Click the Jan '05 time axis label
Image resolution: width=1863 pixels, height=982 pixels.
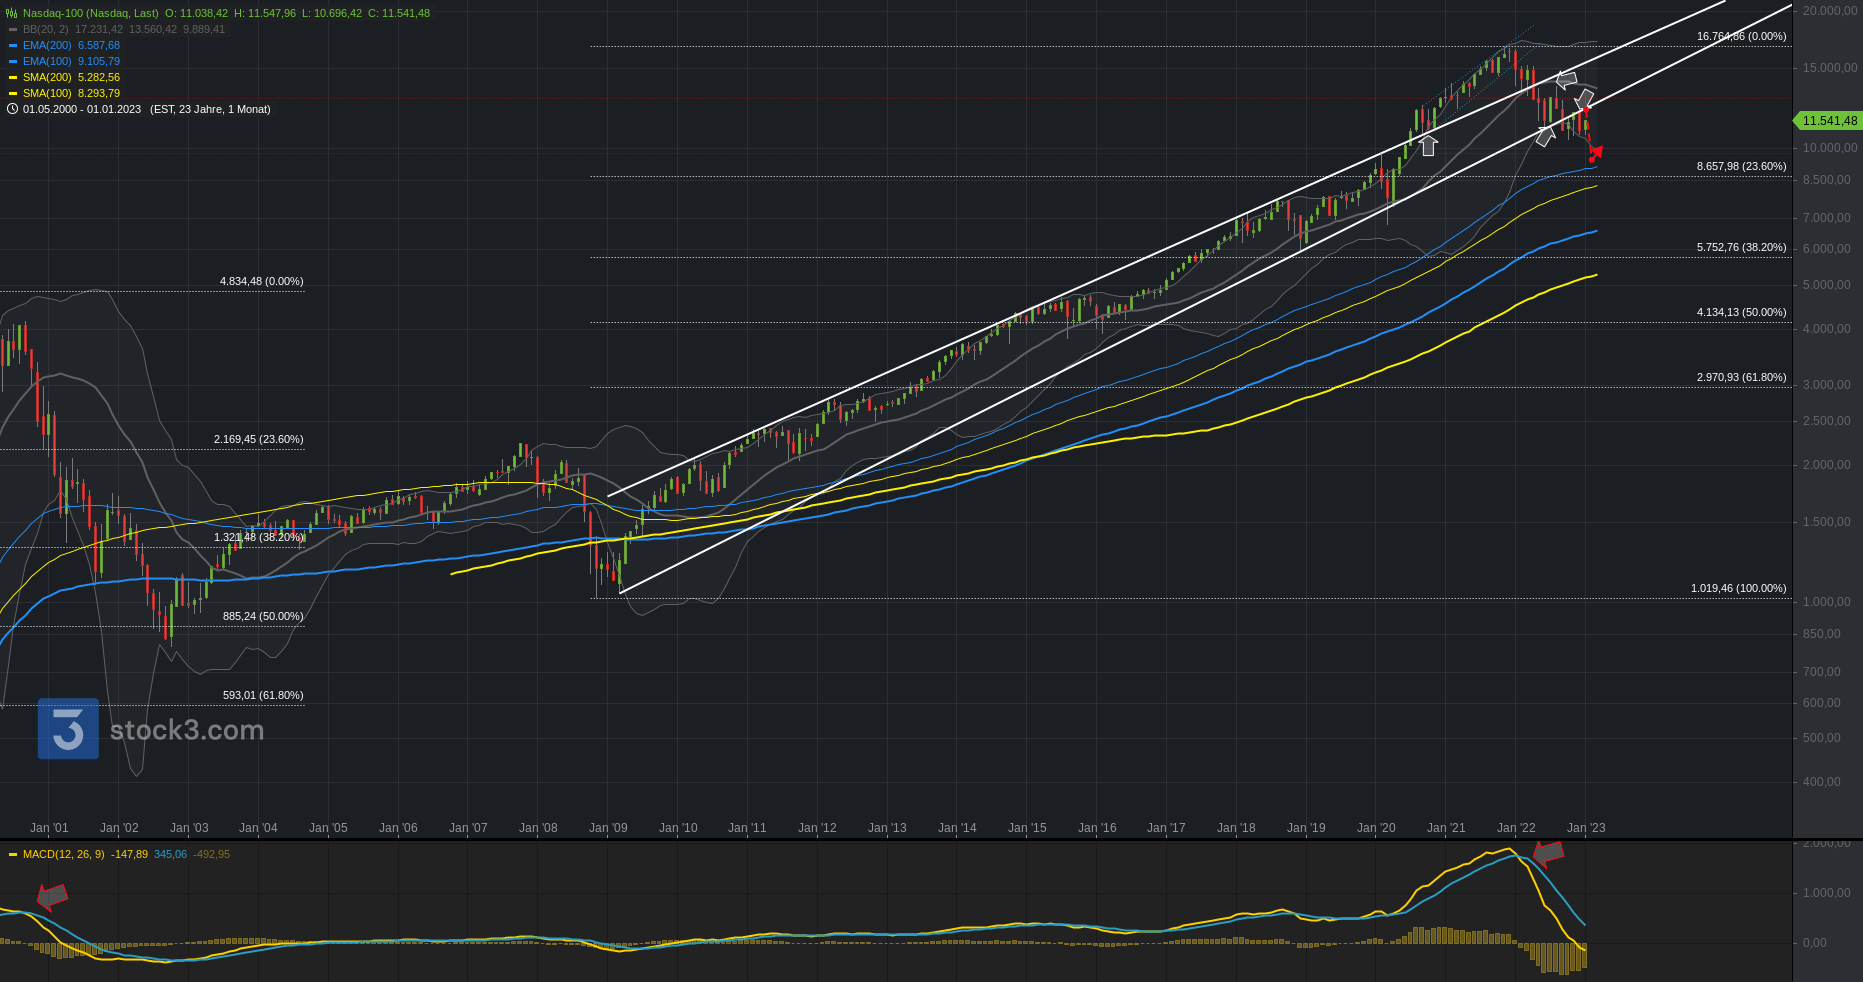[x=328, y=828]
